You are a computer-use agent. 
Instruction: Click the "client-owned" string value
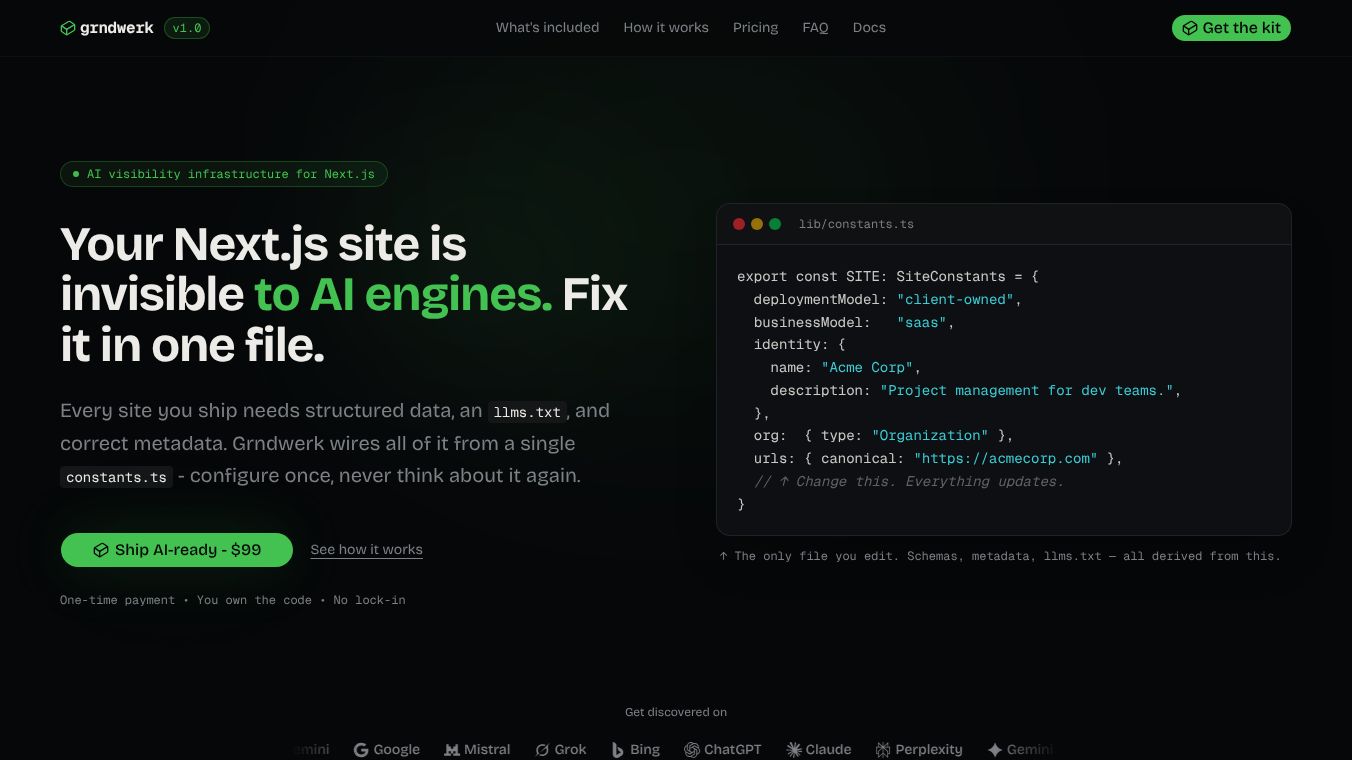click(x=955, y=299)
